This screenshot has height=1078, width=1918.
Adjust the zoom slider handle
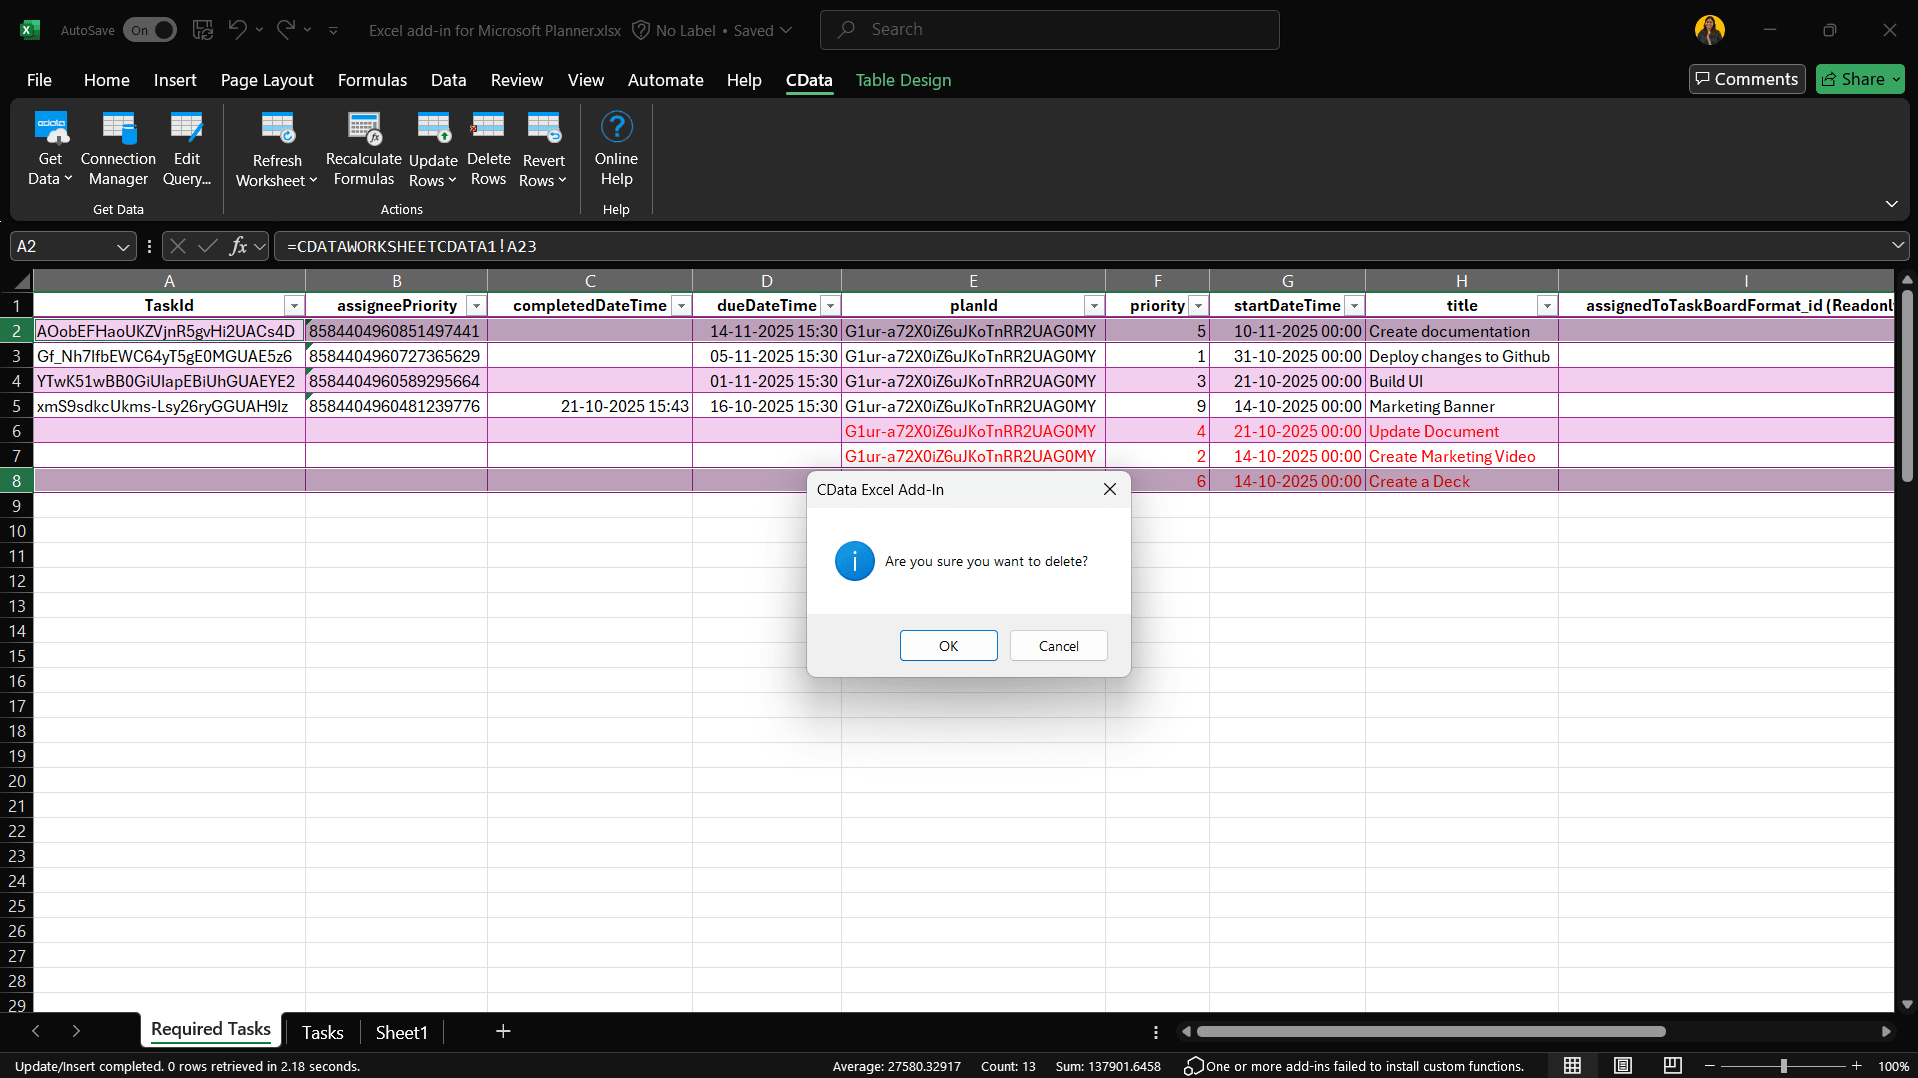1783,1066
